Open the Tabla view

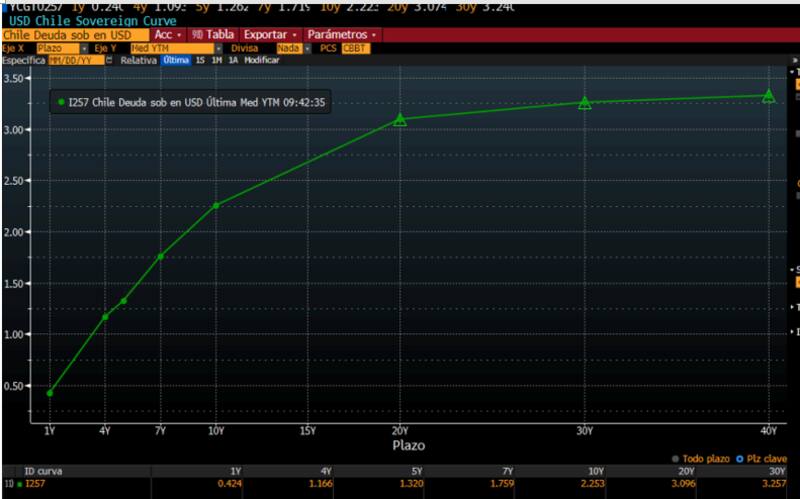(213, 34)
